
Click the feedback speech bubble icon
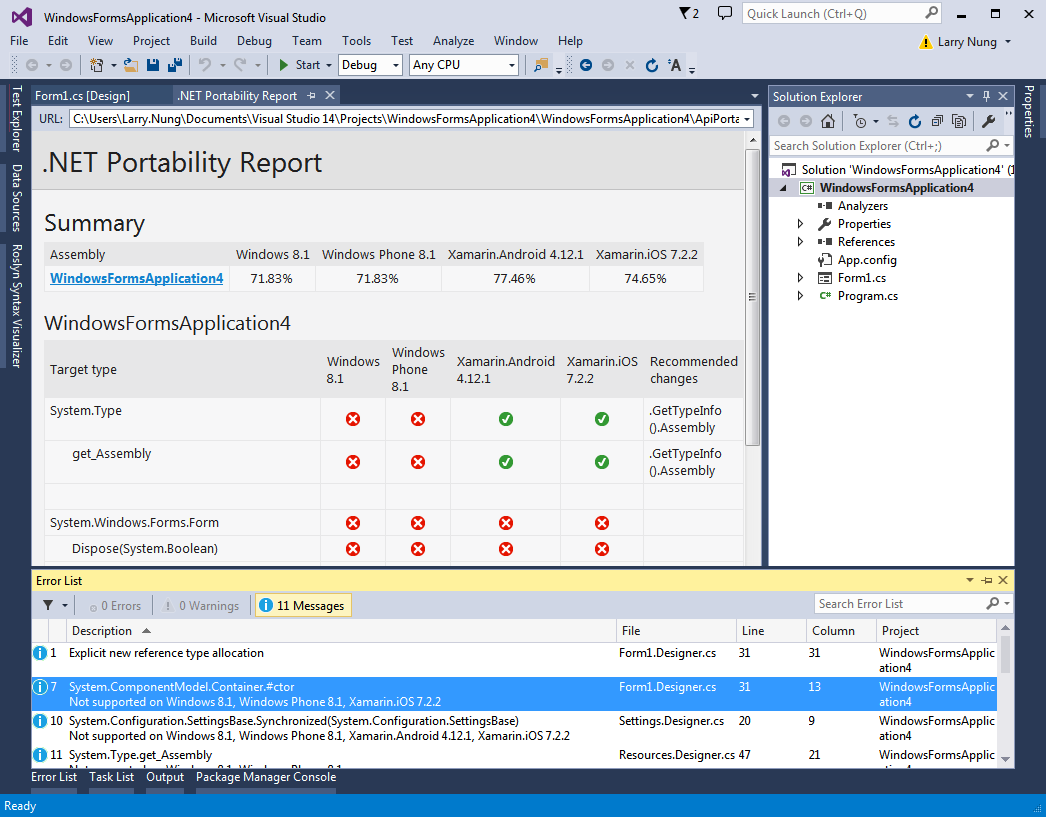(724, 13)
